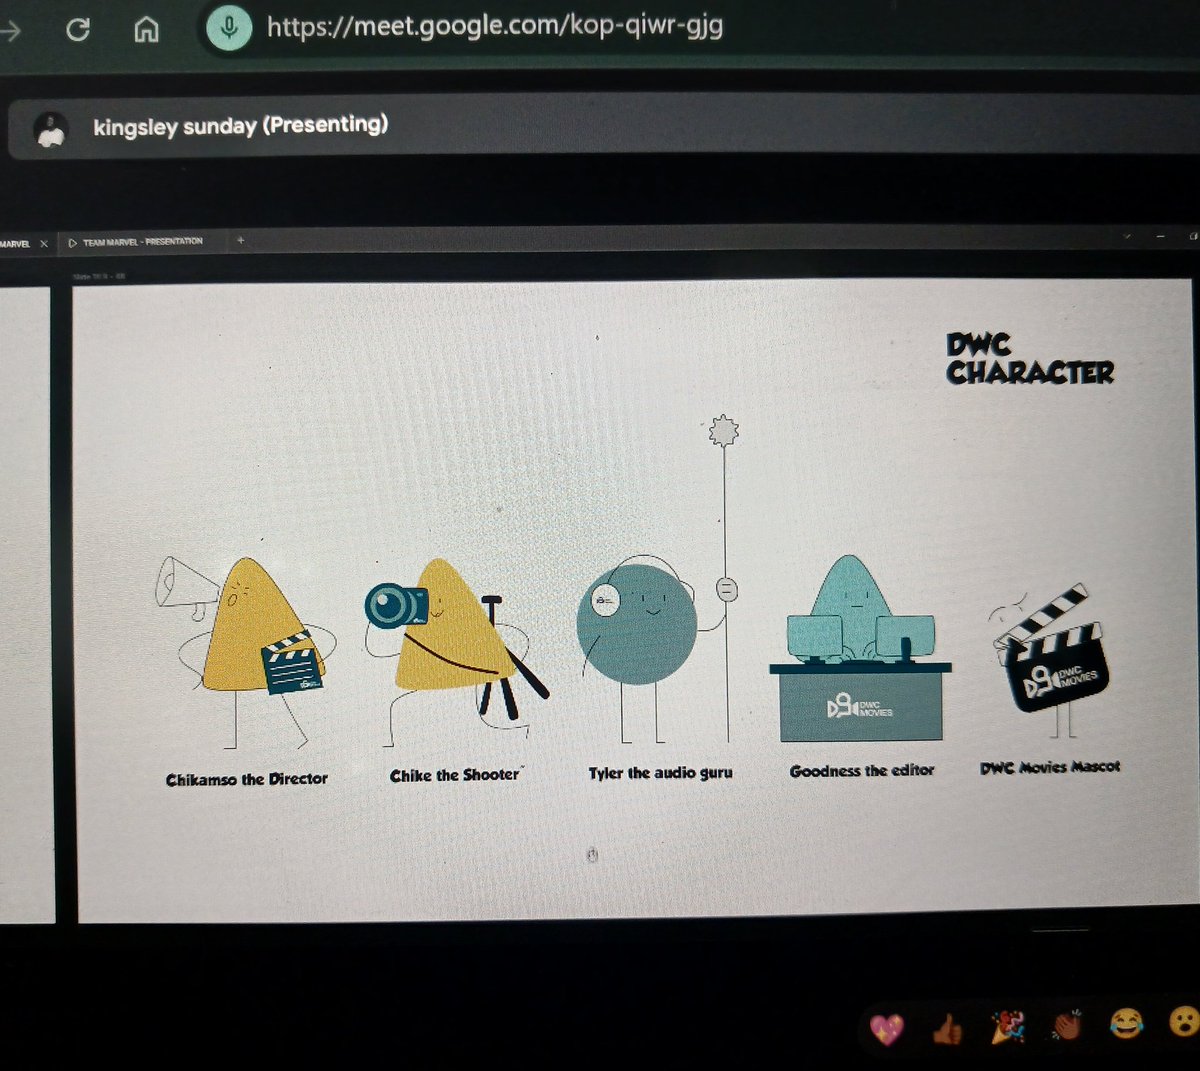Open the browser home page icon
The image size is (1200, 1071).
(146, 30)
